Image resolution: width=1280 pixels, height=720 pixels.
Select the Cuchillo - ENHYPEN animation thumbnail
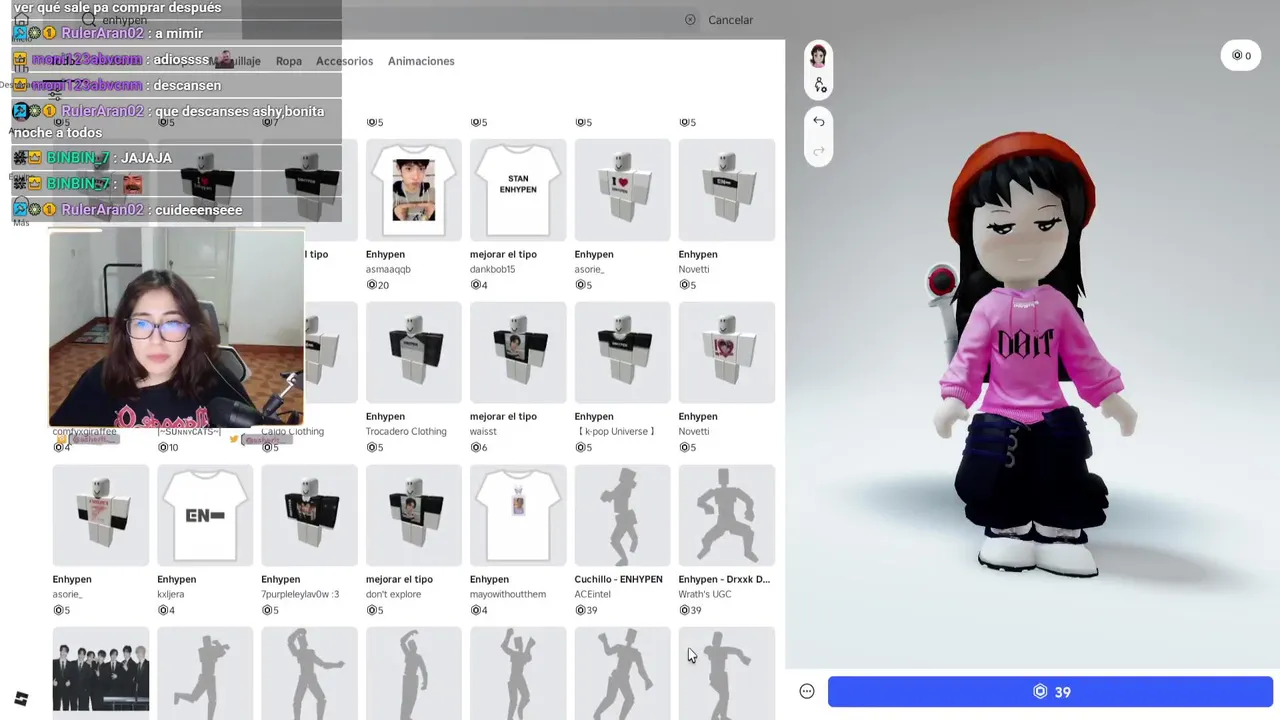622,515
